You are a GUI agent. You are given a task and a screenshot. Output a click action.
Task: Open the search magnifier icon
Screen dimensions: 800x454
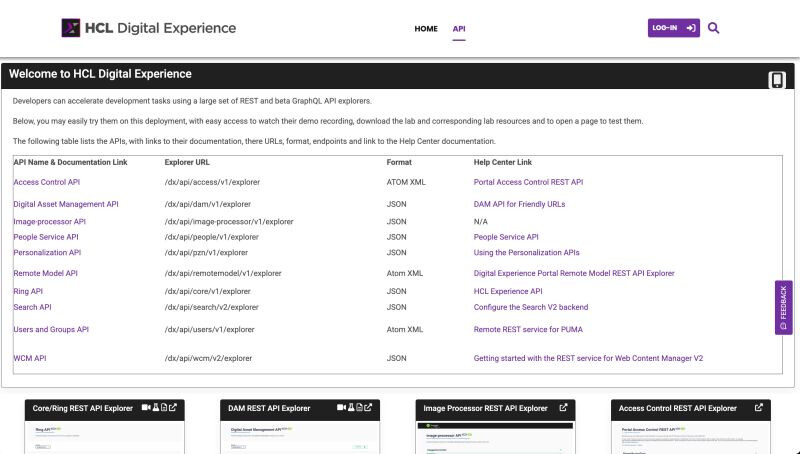713,28
